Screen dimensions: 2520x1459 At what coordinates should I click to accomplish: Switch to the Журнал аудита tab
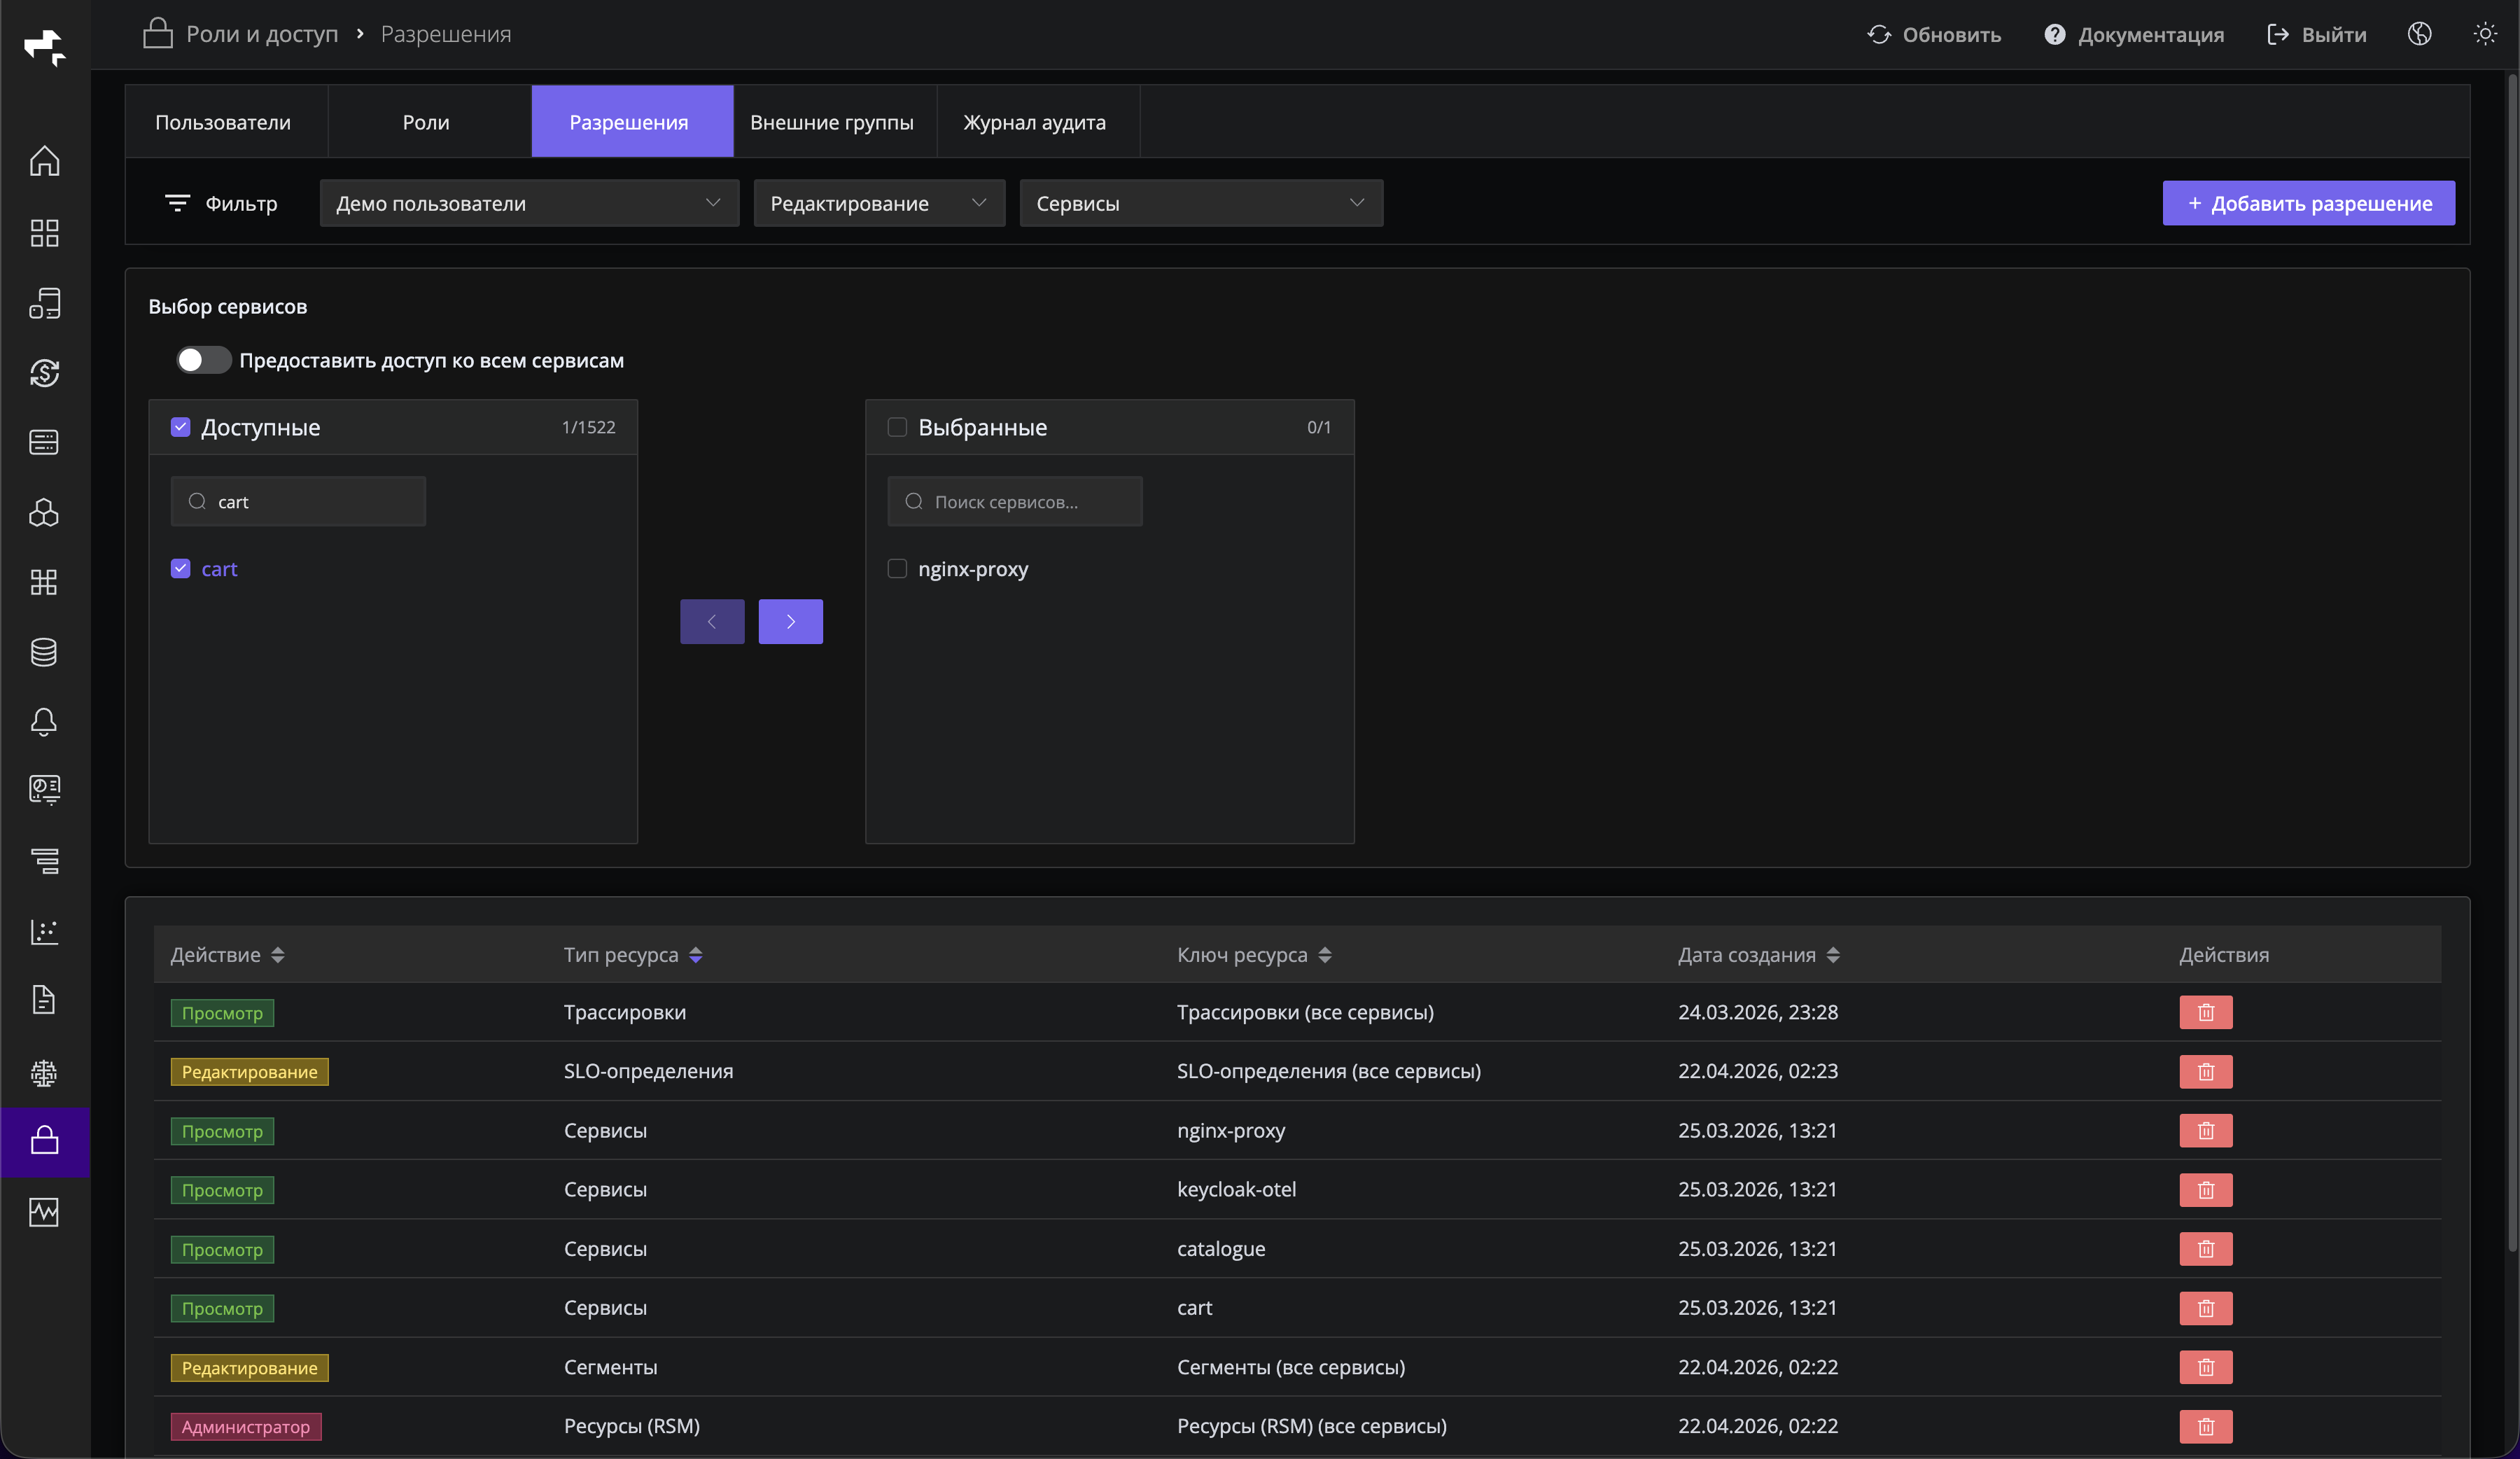pyautogui.click(x=1034, y=122)
